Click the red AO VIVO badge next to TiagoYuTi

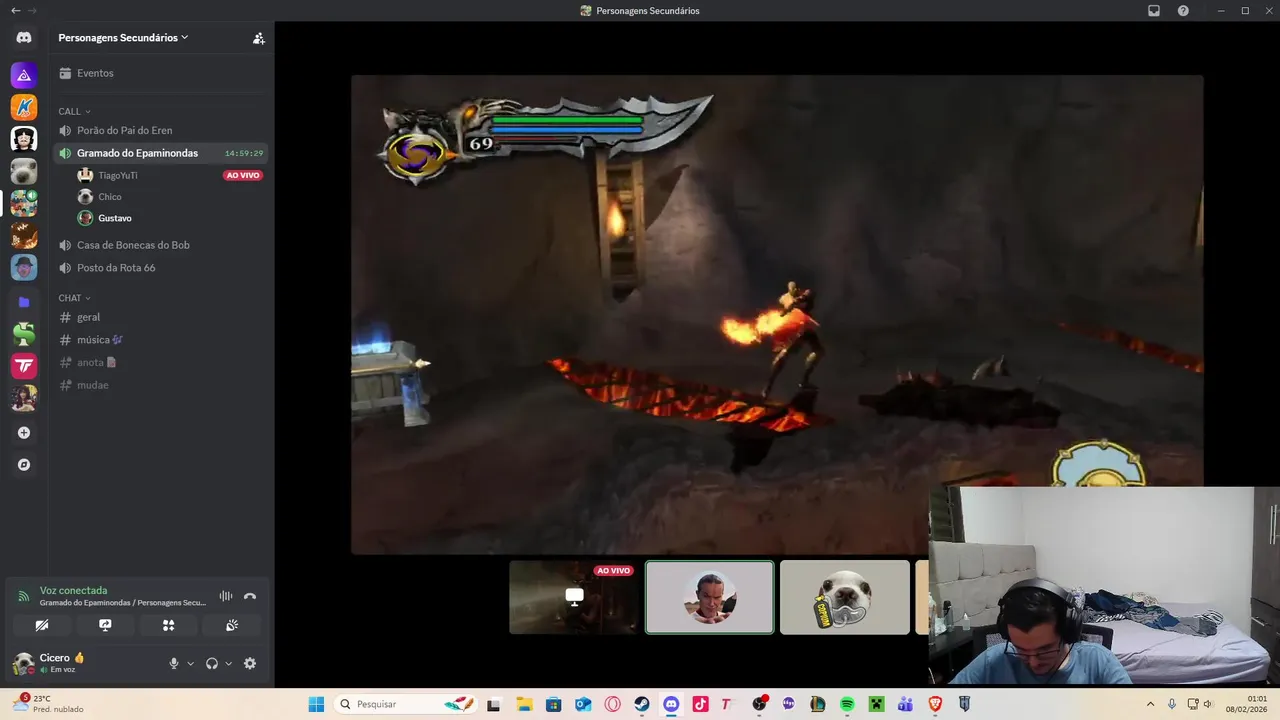pos(243,175)
